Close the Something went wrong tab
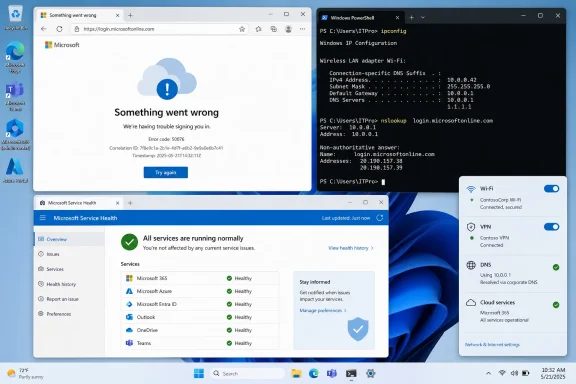Screen dimensions: 576x384 (x=118, y=15)
